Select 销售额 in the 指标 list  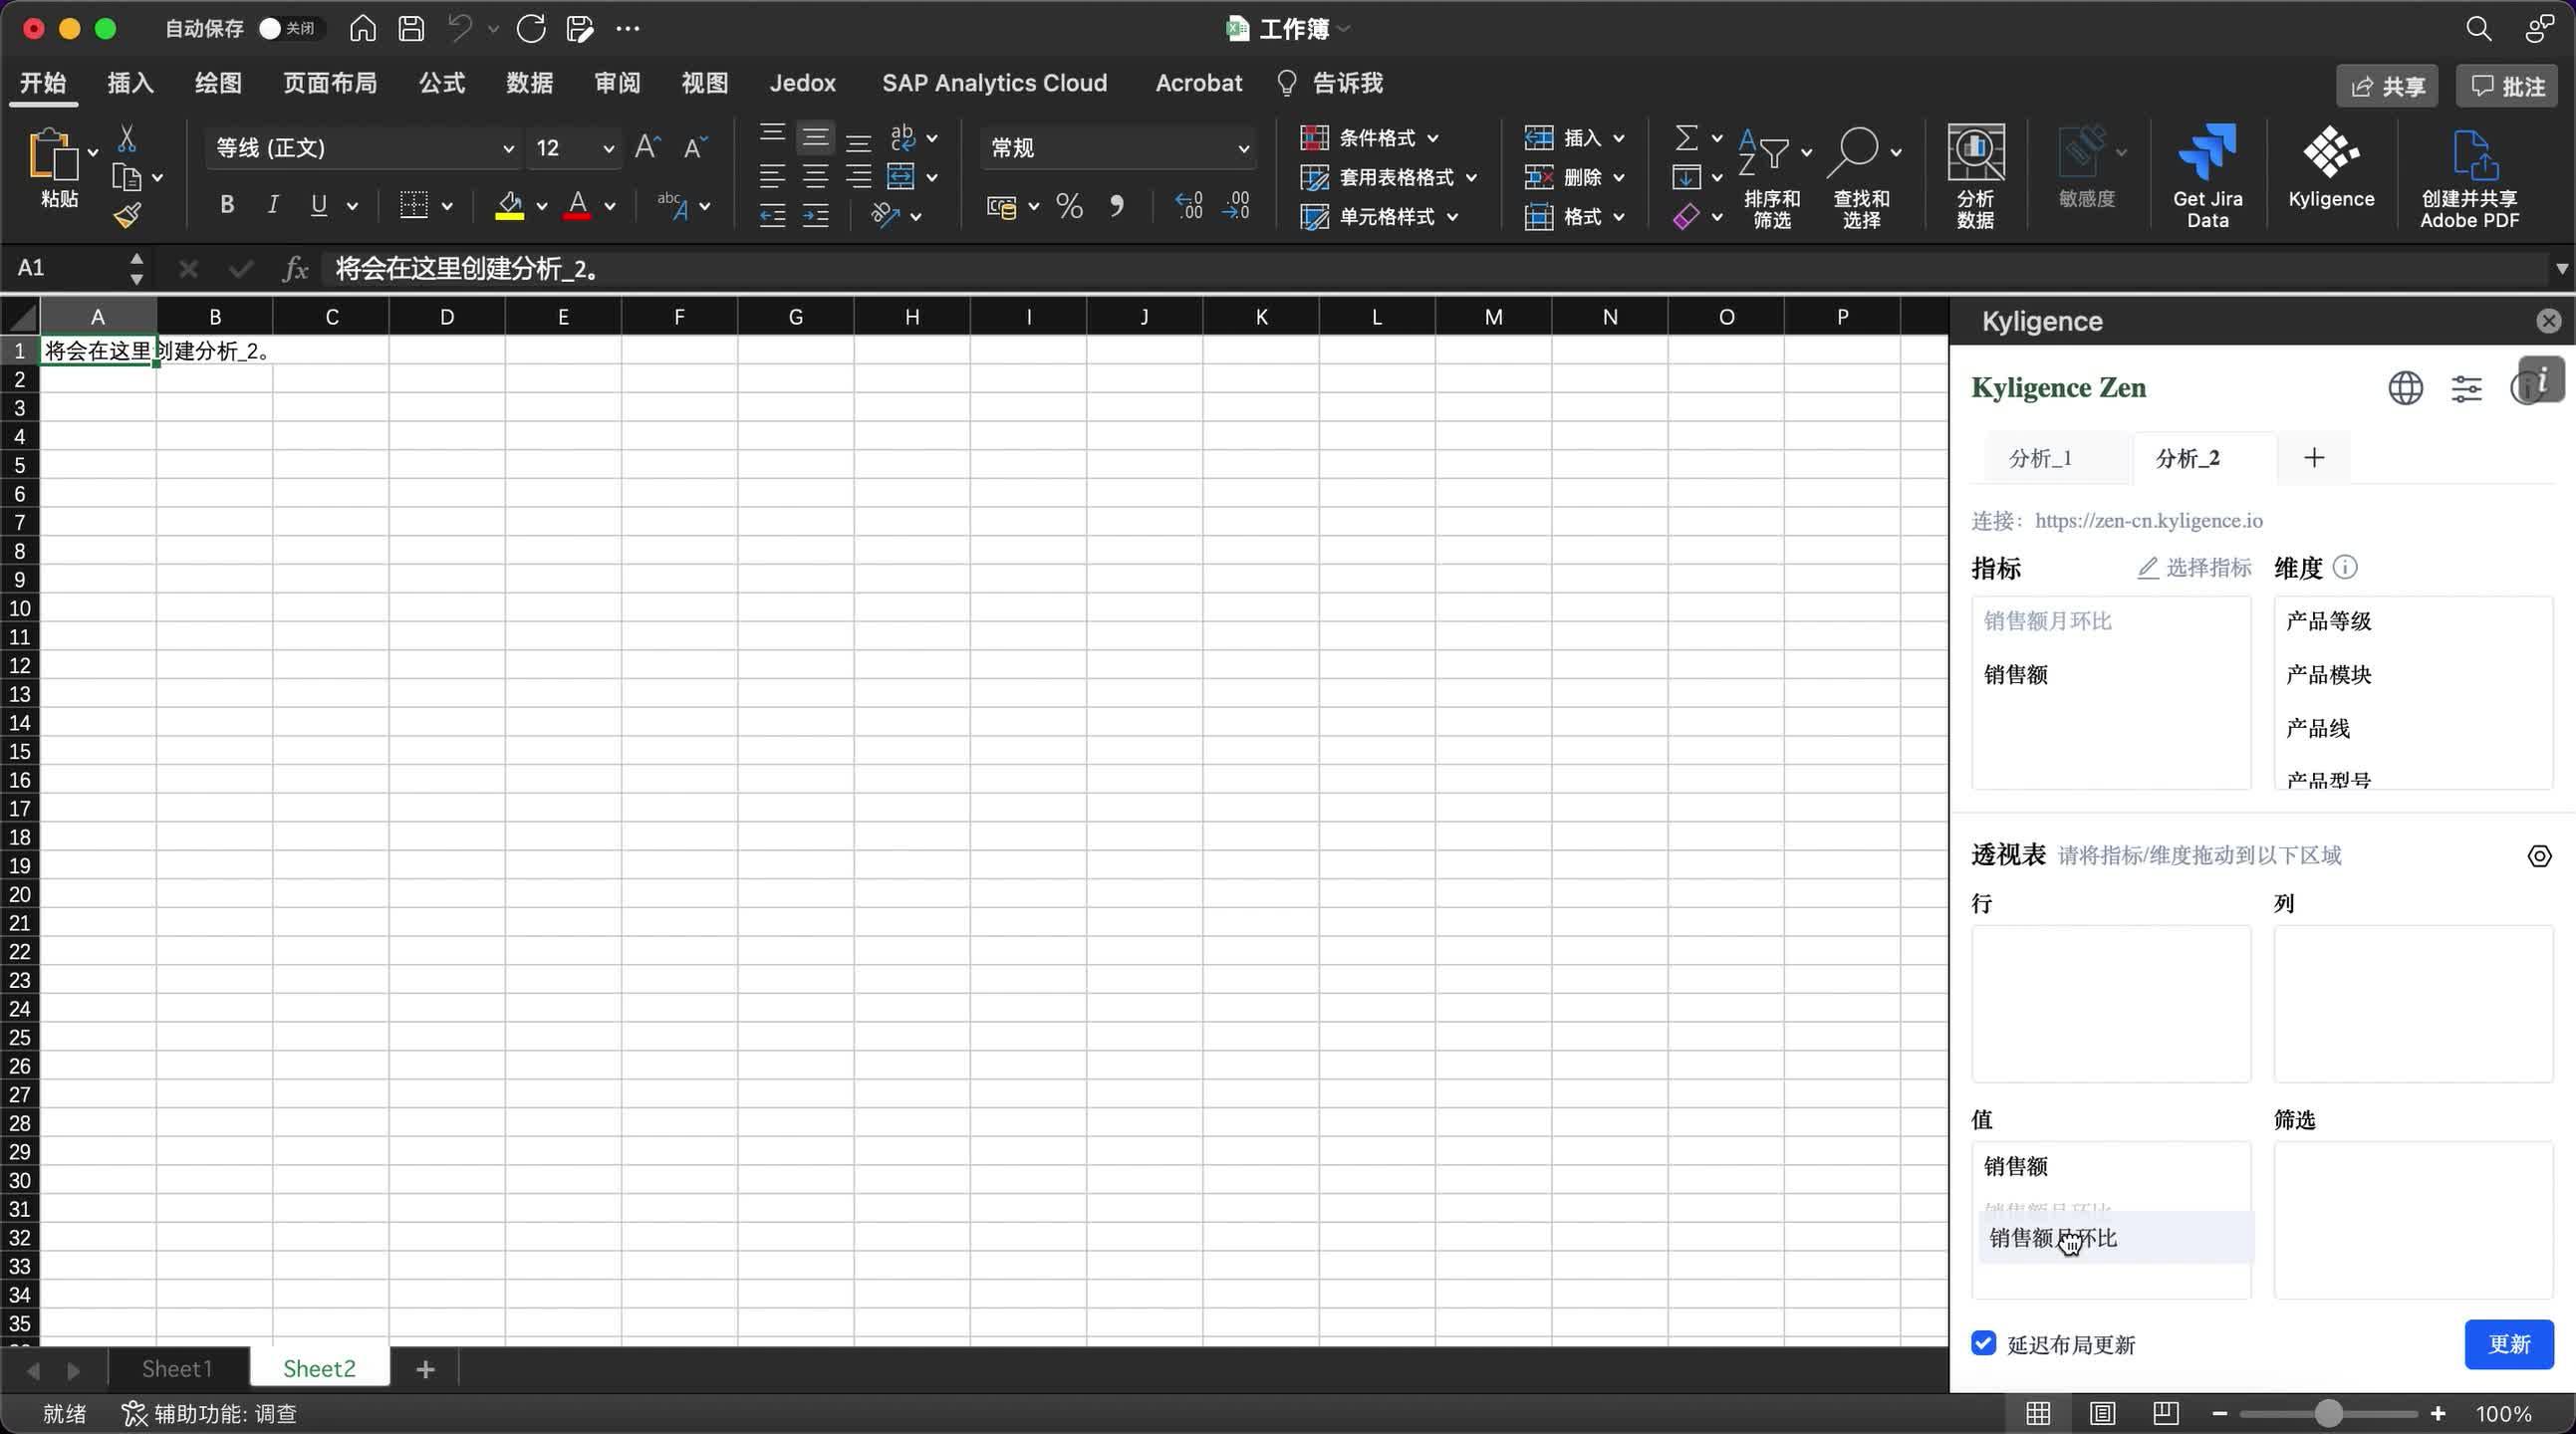[2015, 675]
